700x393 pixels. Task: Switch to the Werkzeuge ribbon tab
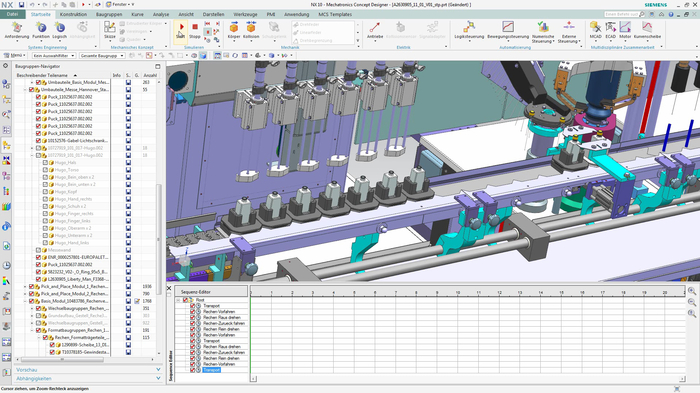[x=245, y=14]
